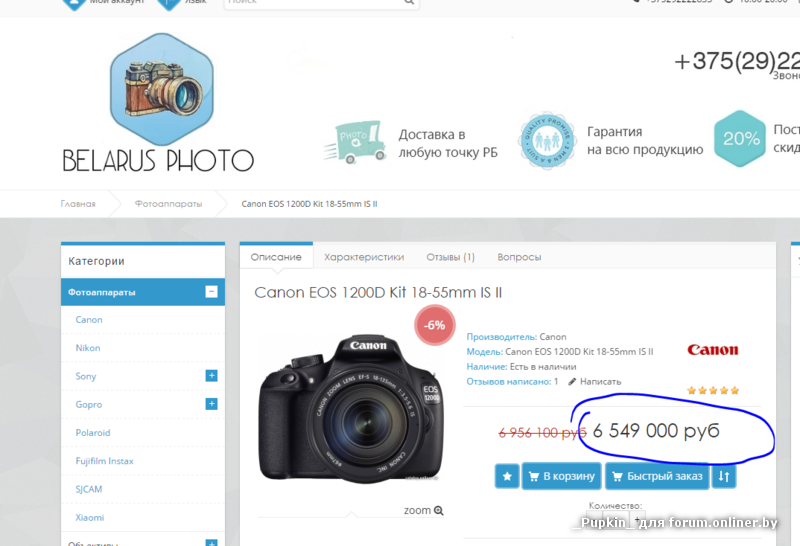Add to wishlist with star button
Image resolution: width=800 pixels, height=546 pixels.
507,476
